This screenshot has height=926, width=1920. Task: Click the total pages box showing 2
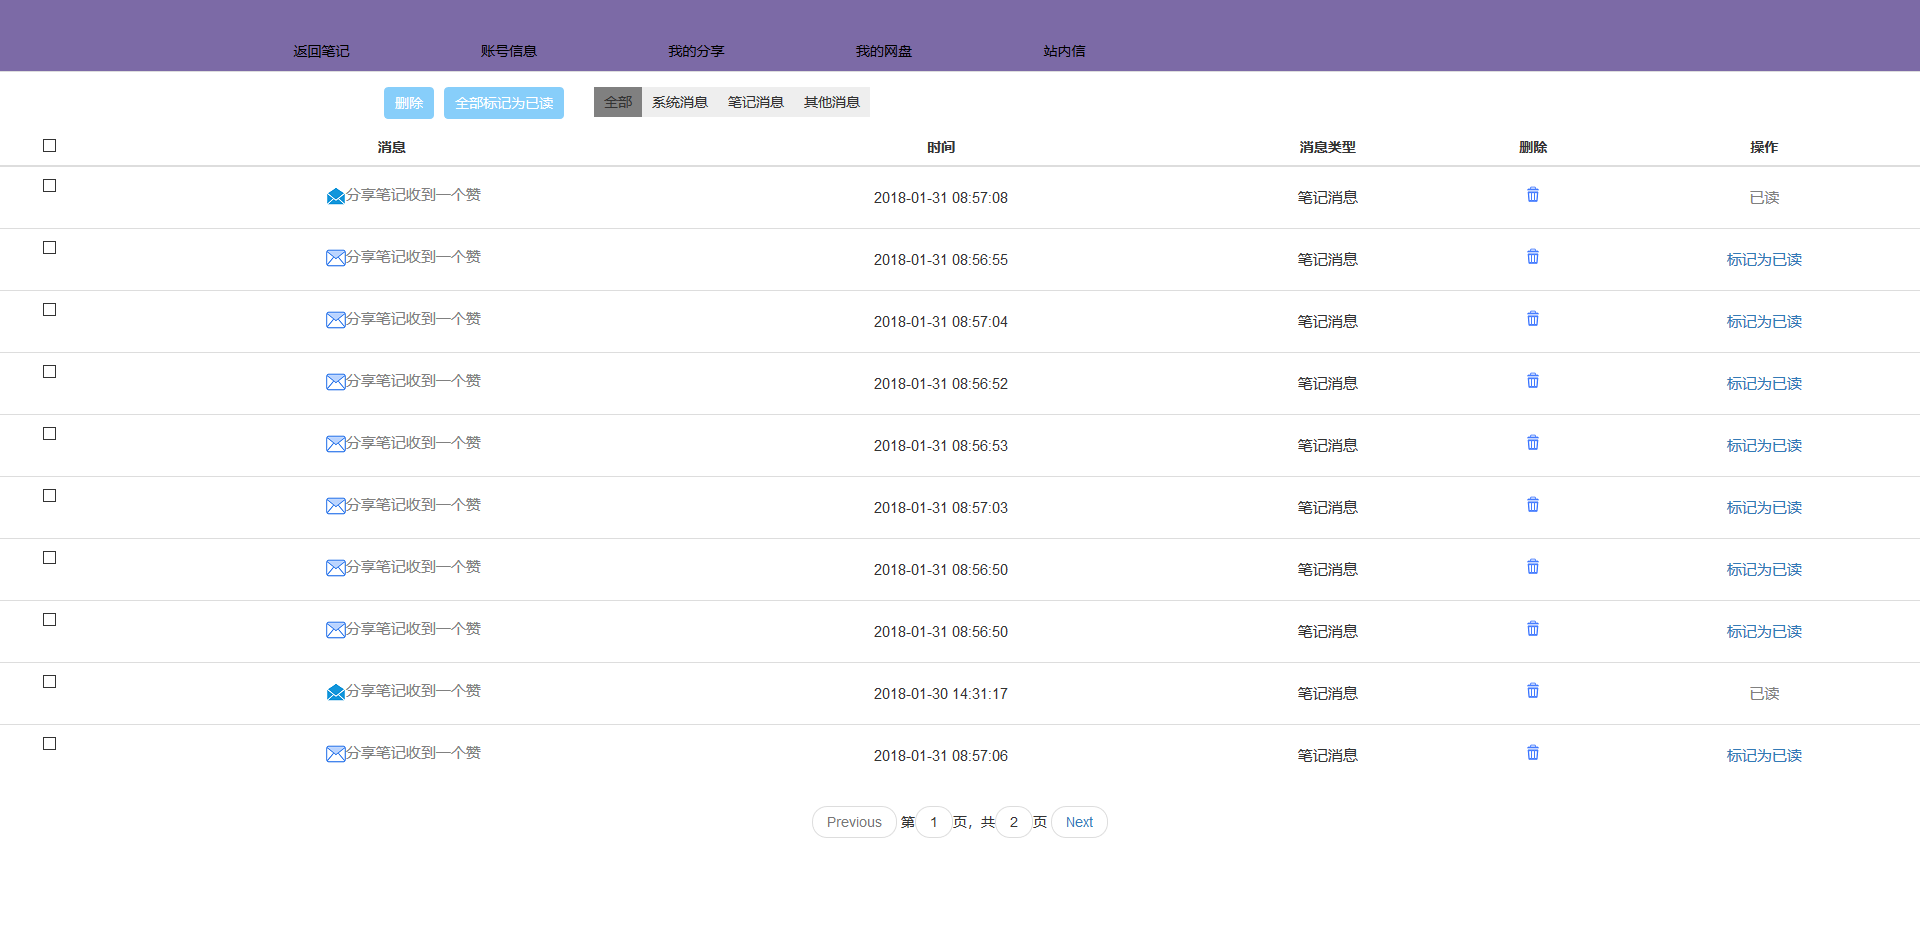click(x=1014, y=822)
